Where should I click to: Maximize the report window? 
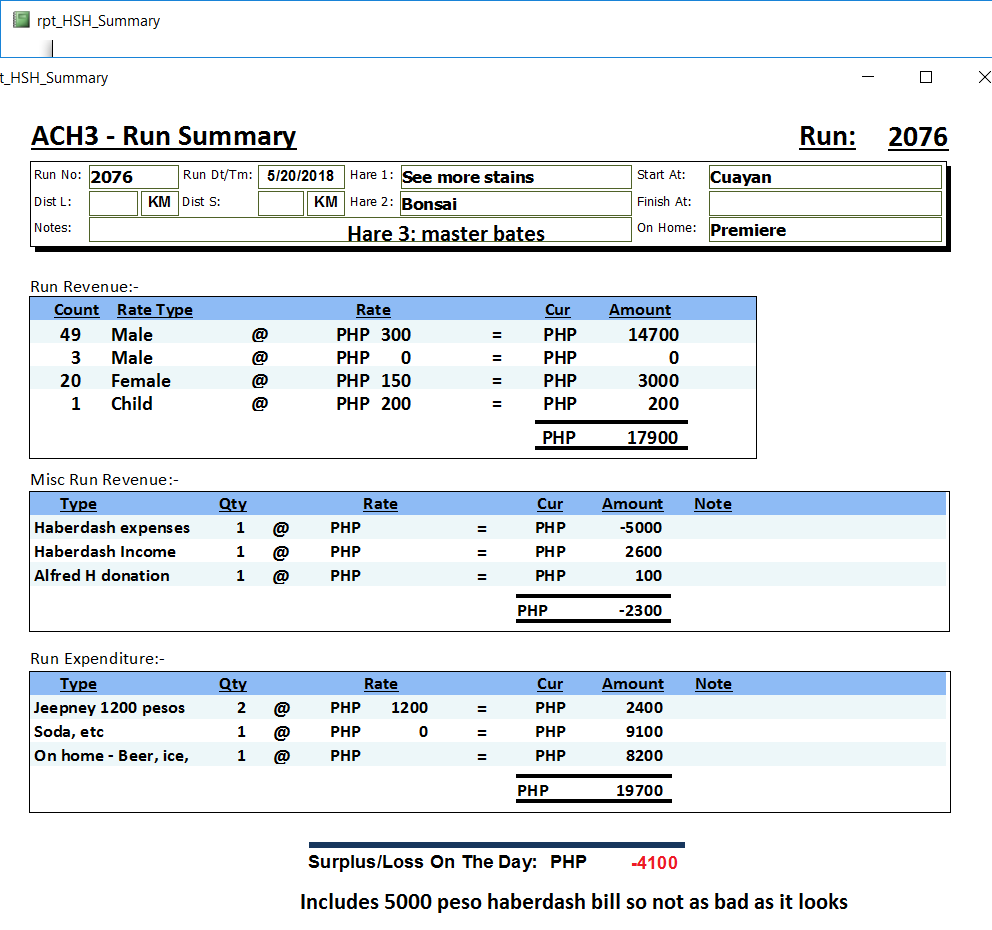(x=925, y=77)
